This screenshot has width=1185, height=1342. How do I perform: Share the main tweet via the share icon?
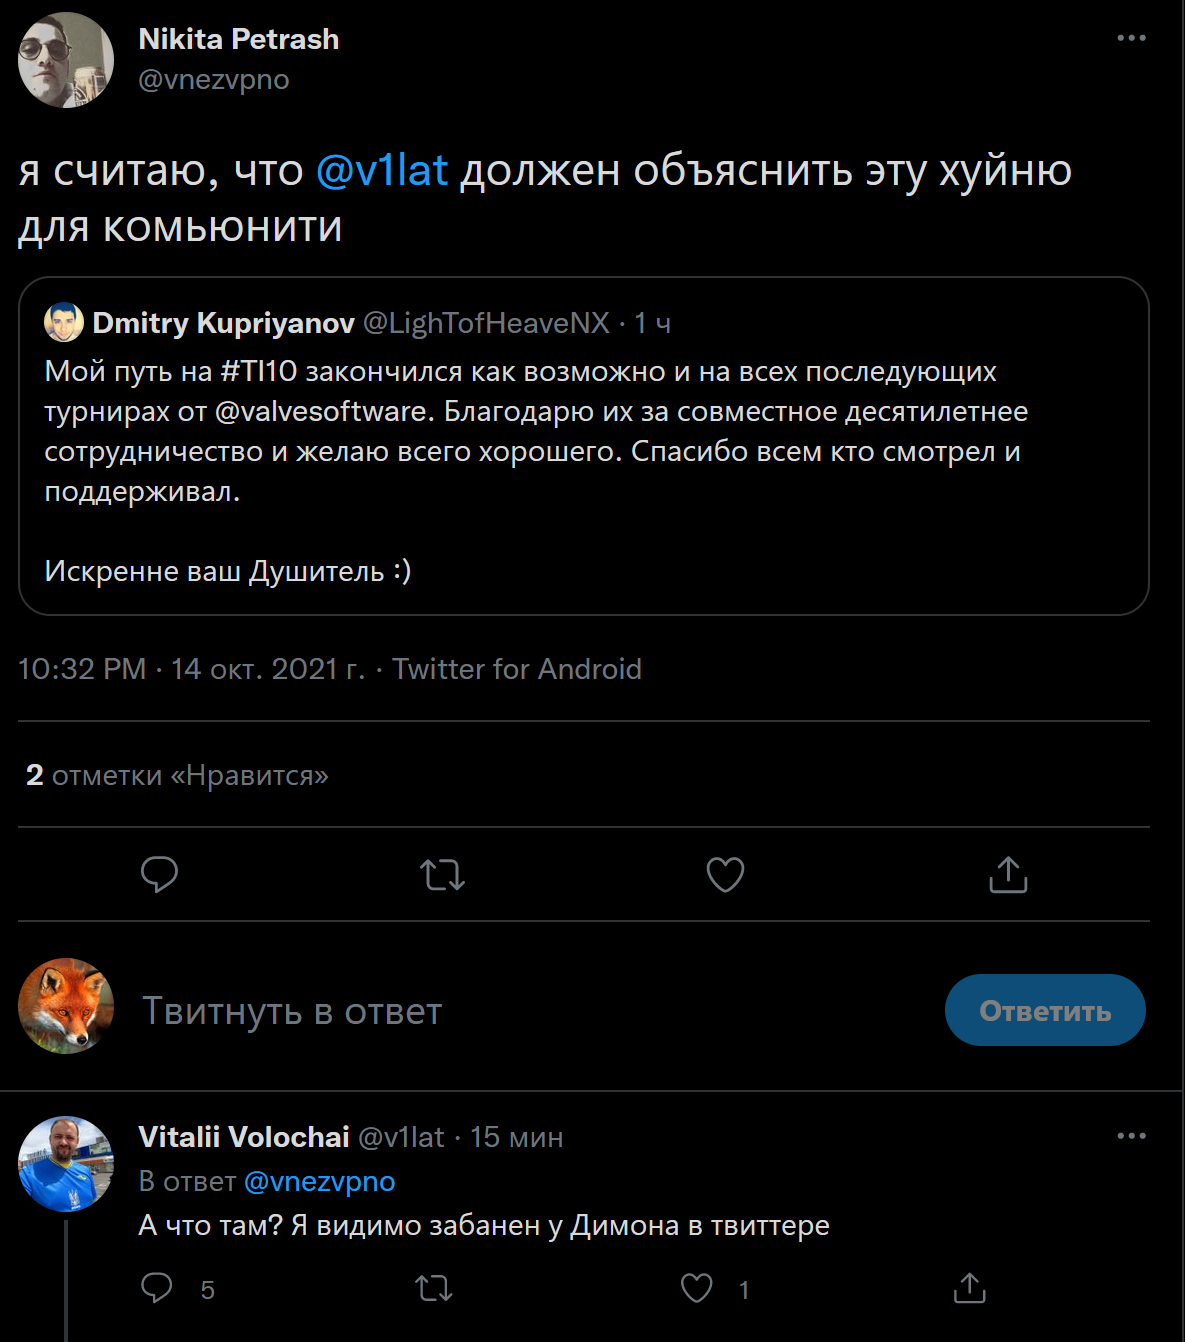tap(1008, 875)
